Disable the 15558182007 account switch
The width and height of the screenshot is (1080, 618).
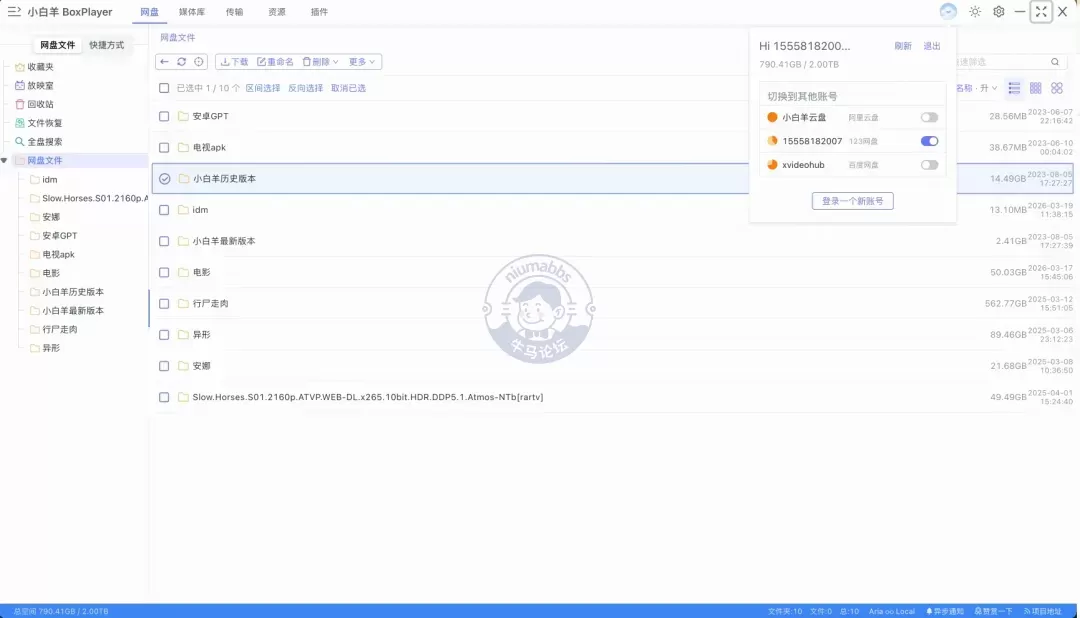pyautogui.click(x=929, y=141)
